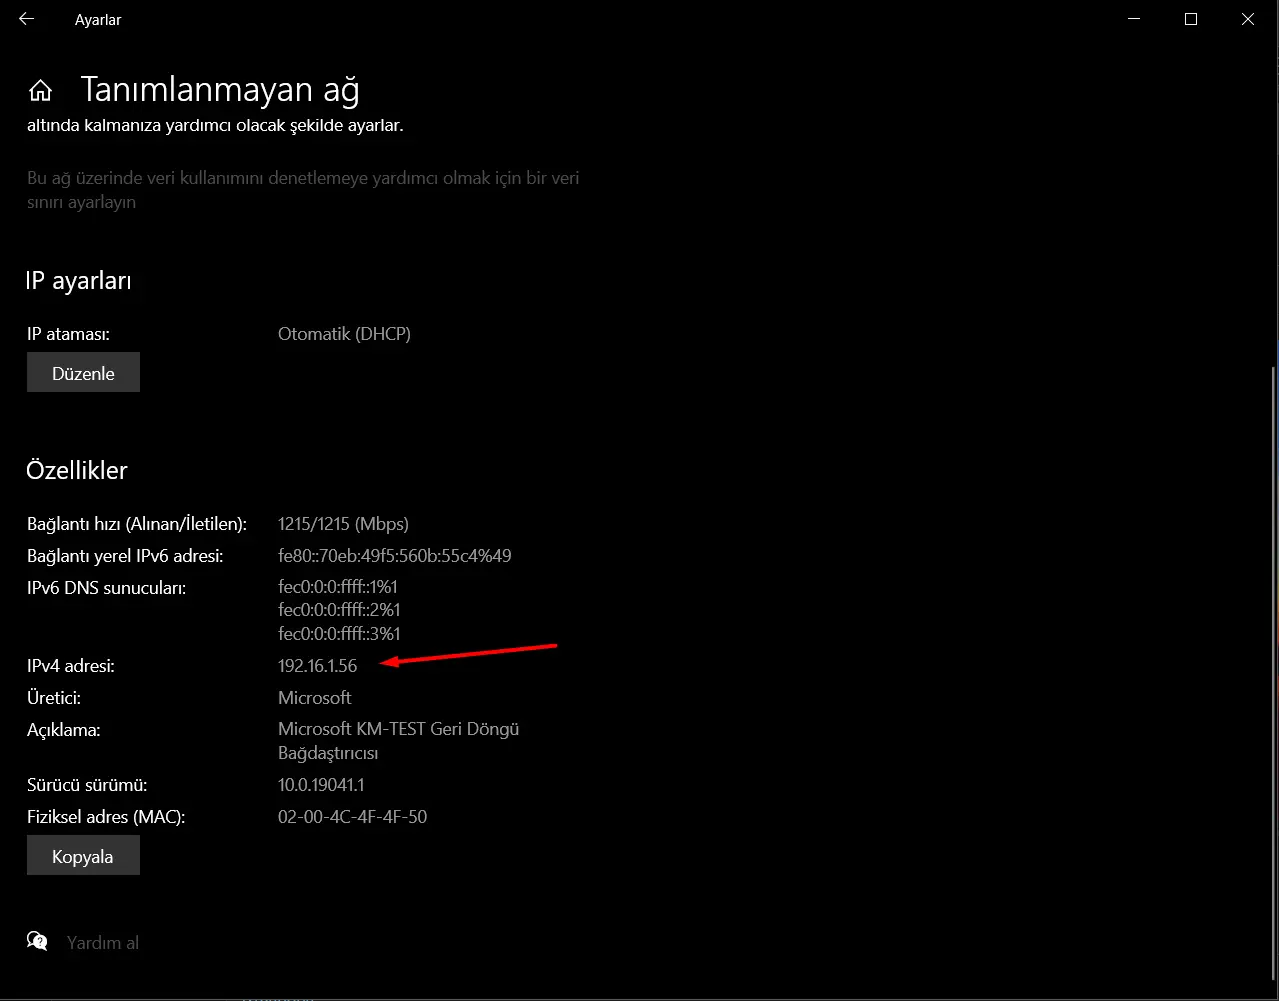Click the first IPv6 DNS server entry
1279x1001 pixels.
[x=338, y=587]
